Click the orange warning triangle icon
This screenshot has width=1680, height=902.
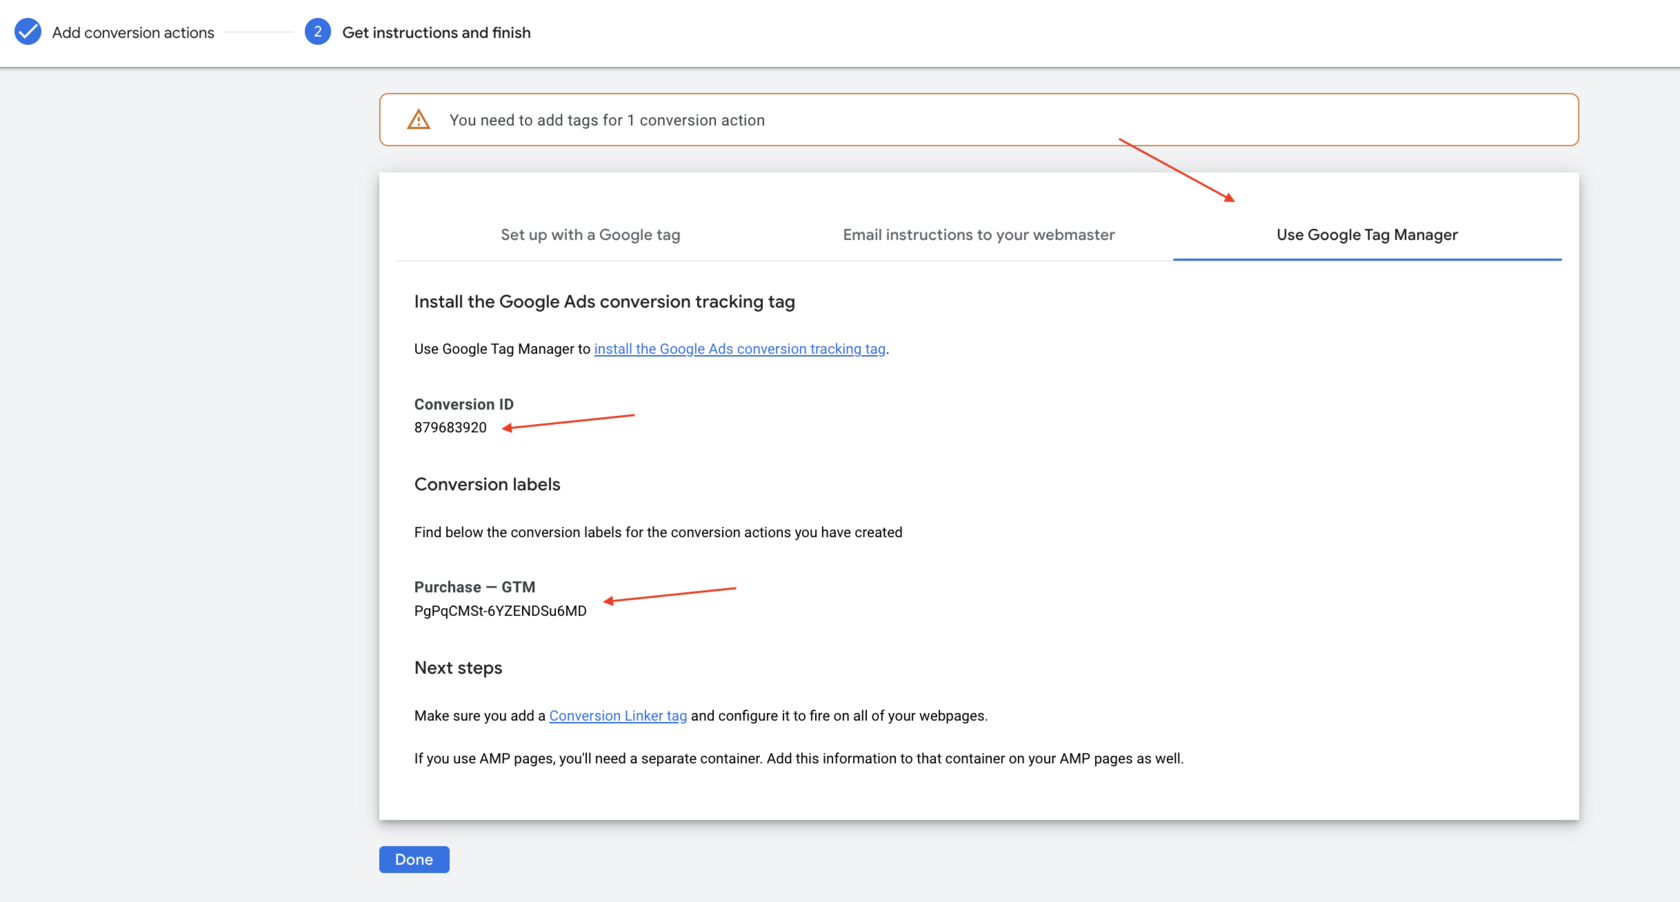(x=419, y=120)
